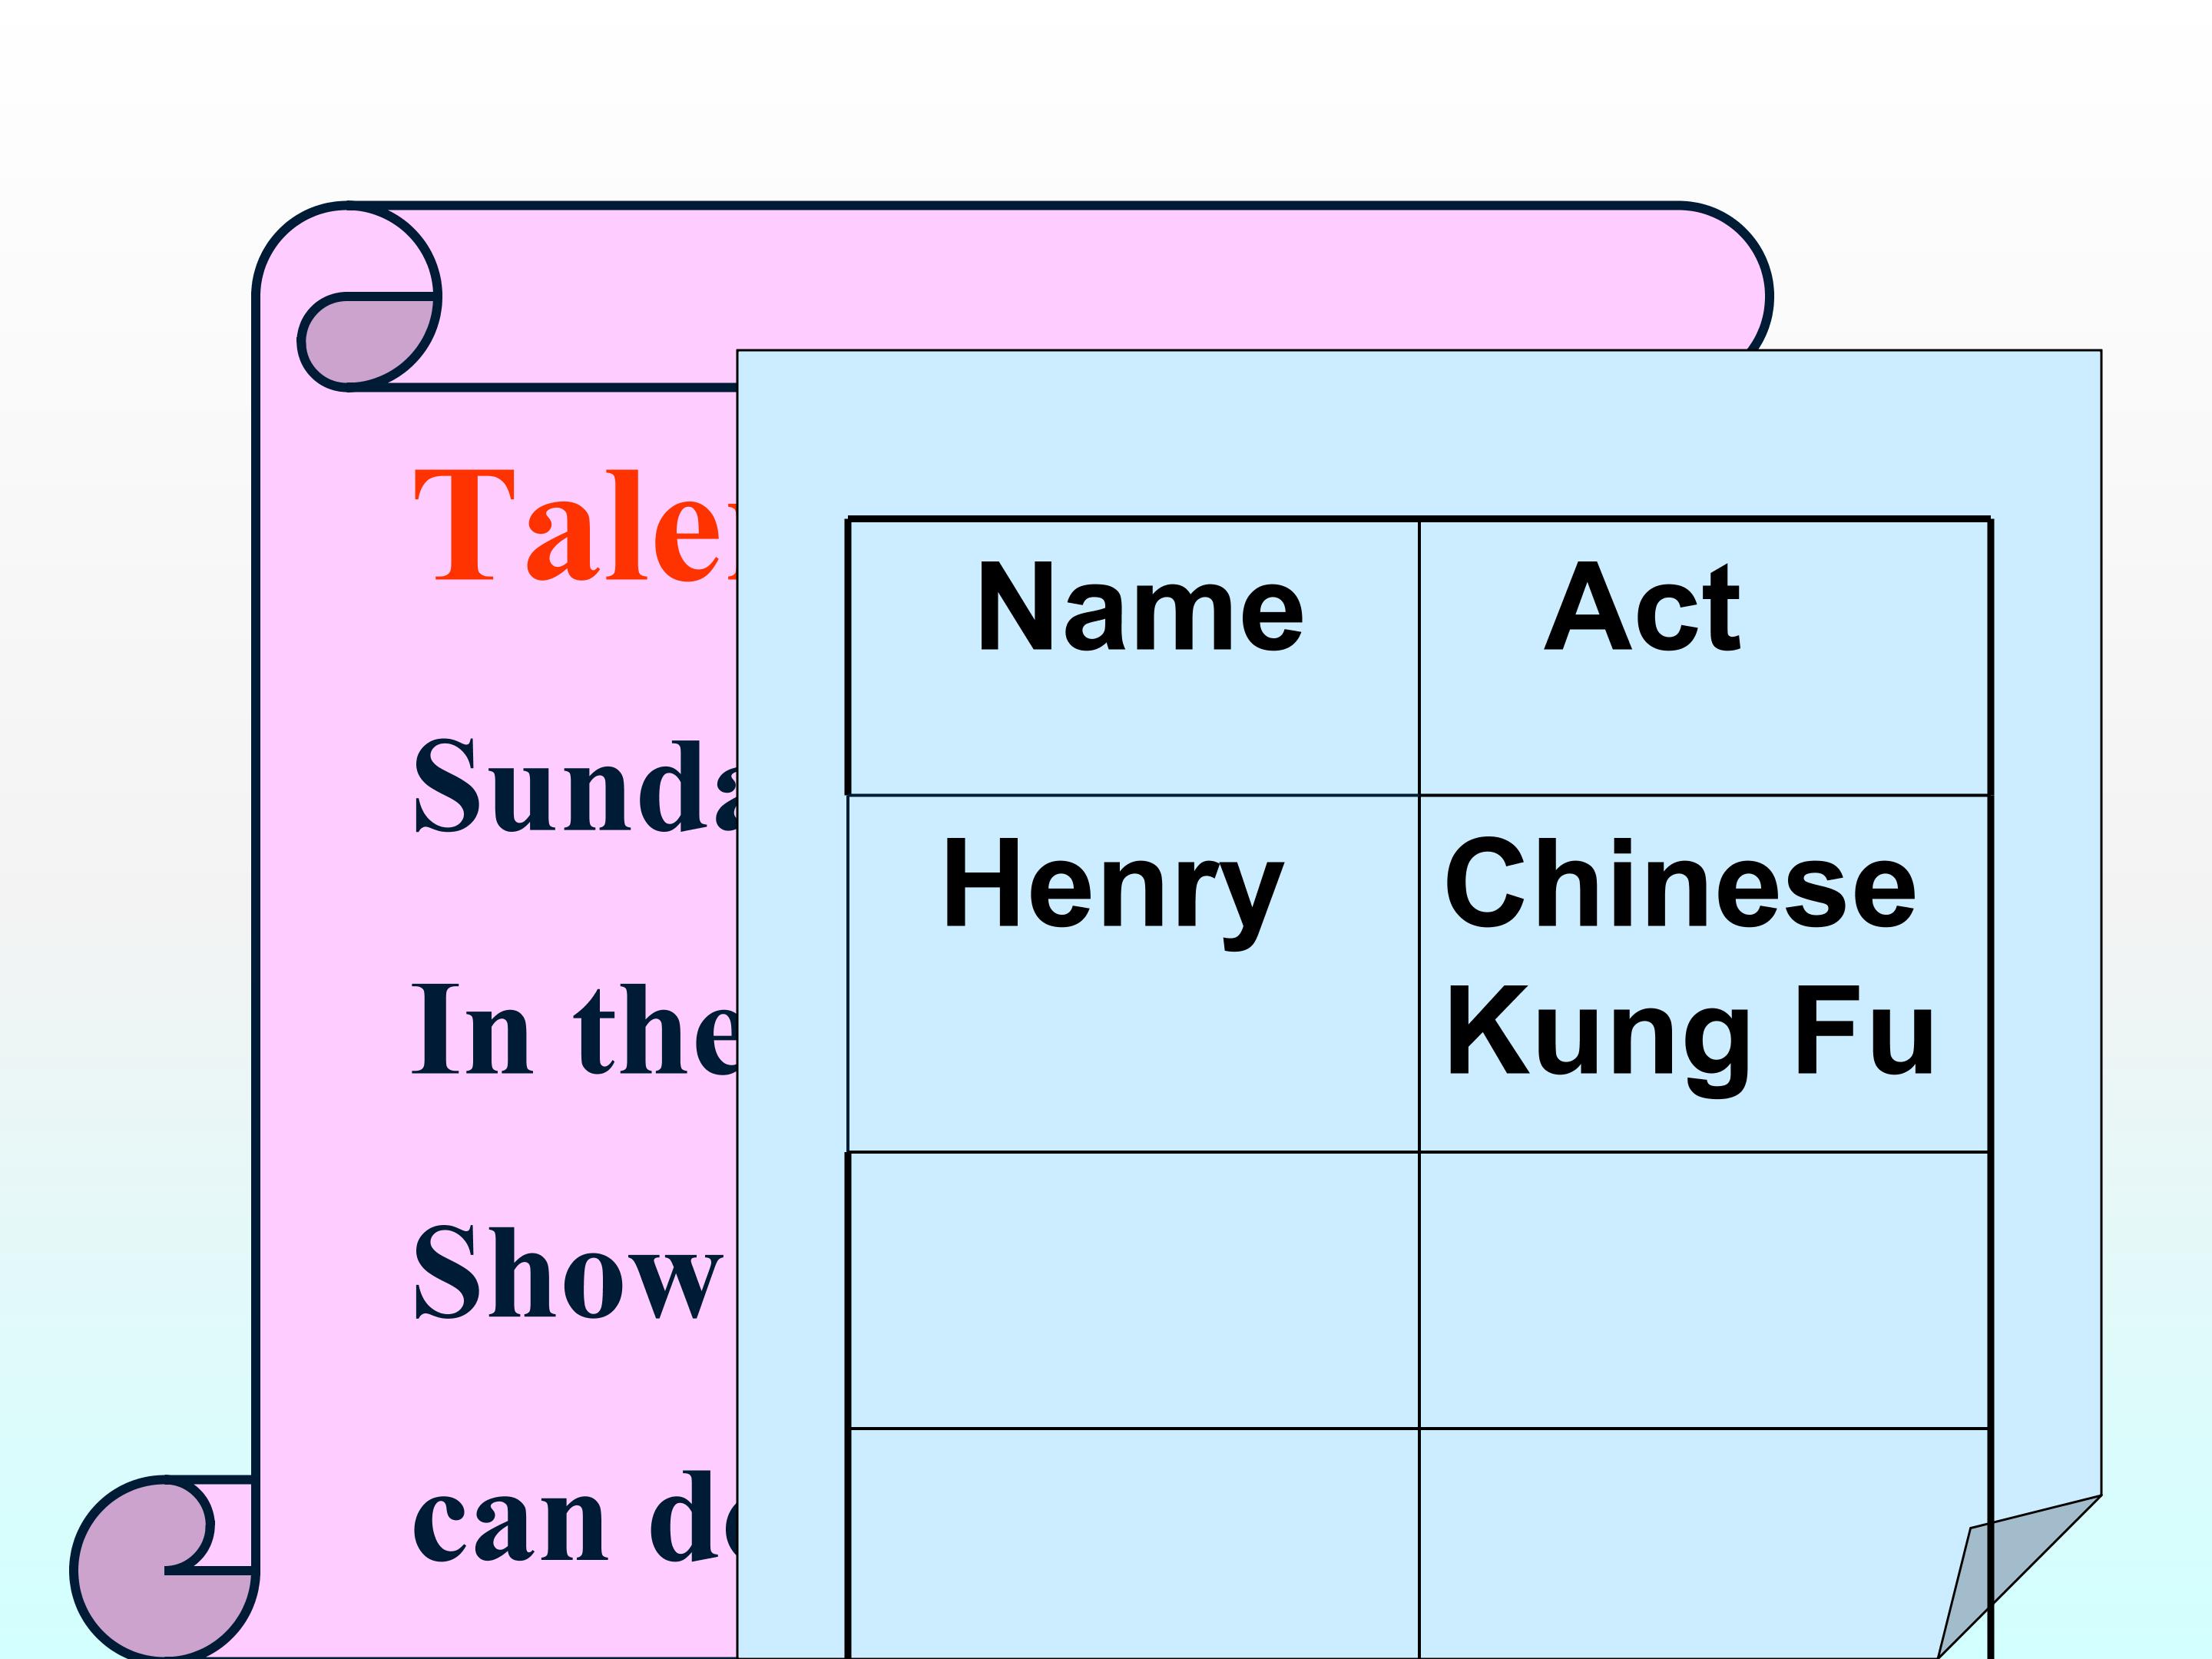This screenshot has width=2212, height=1659.
Task: Click the empty cell directly below "Henry"
Action: tap(1133, 1289)
